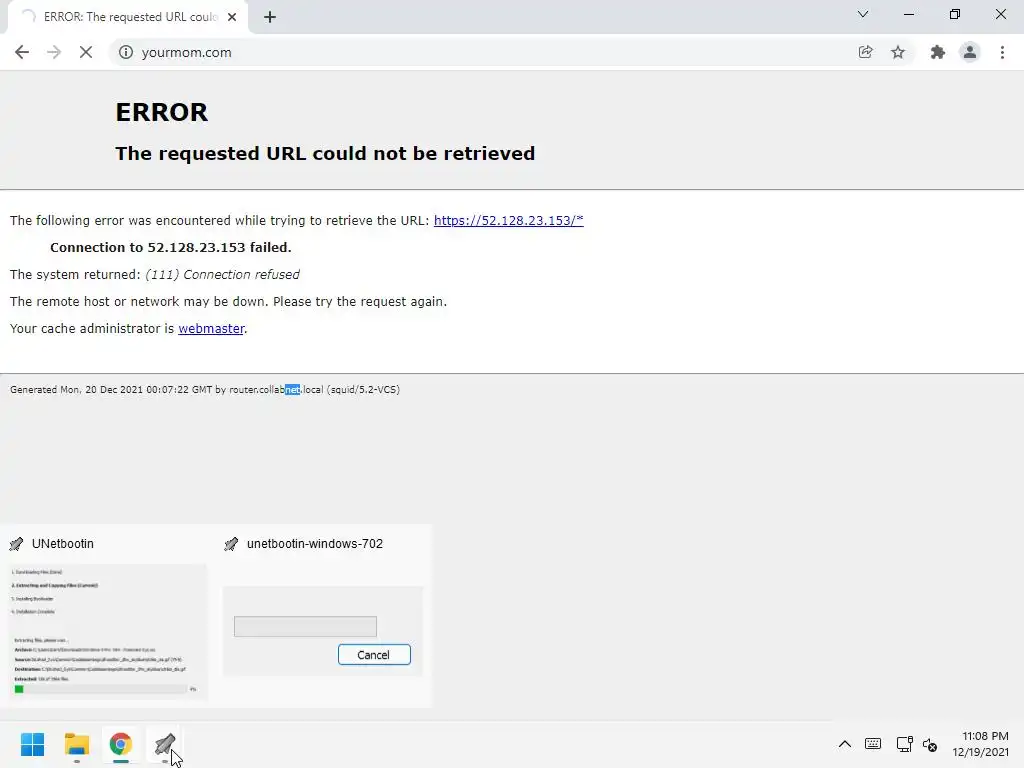Share this page icon
Image resolution: width=1024 pixels, height=768 pixels.
pyautogui.click(x=865, y=52)
